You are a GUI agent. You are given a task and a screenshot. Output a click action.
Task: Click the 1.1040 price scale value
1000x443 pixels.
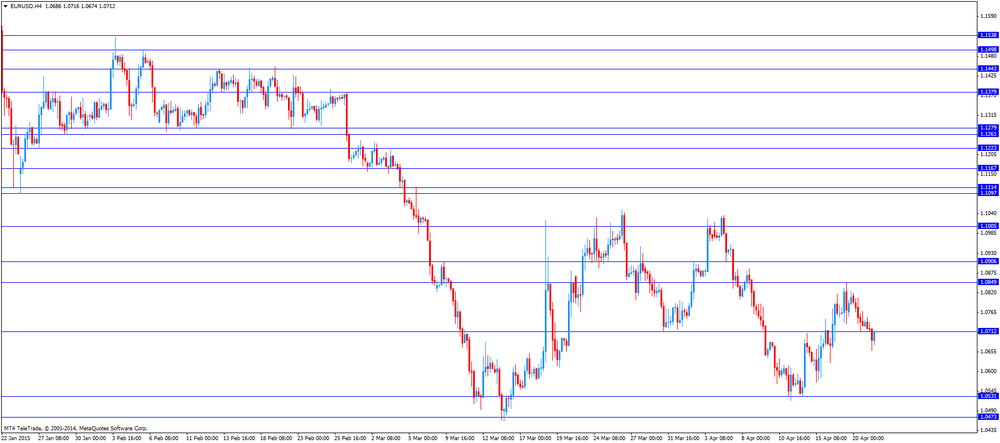click(x=988, y=214)
